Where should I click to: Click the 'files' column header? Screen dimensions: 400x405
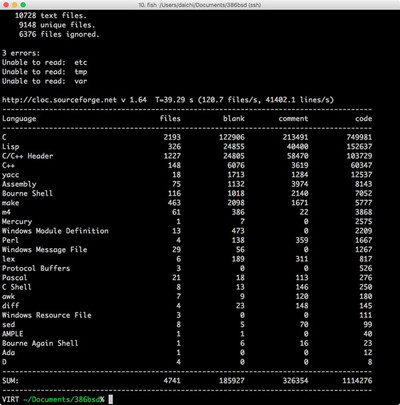coord(170,118)
